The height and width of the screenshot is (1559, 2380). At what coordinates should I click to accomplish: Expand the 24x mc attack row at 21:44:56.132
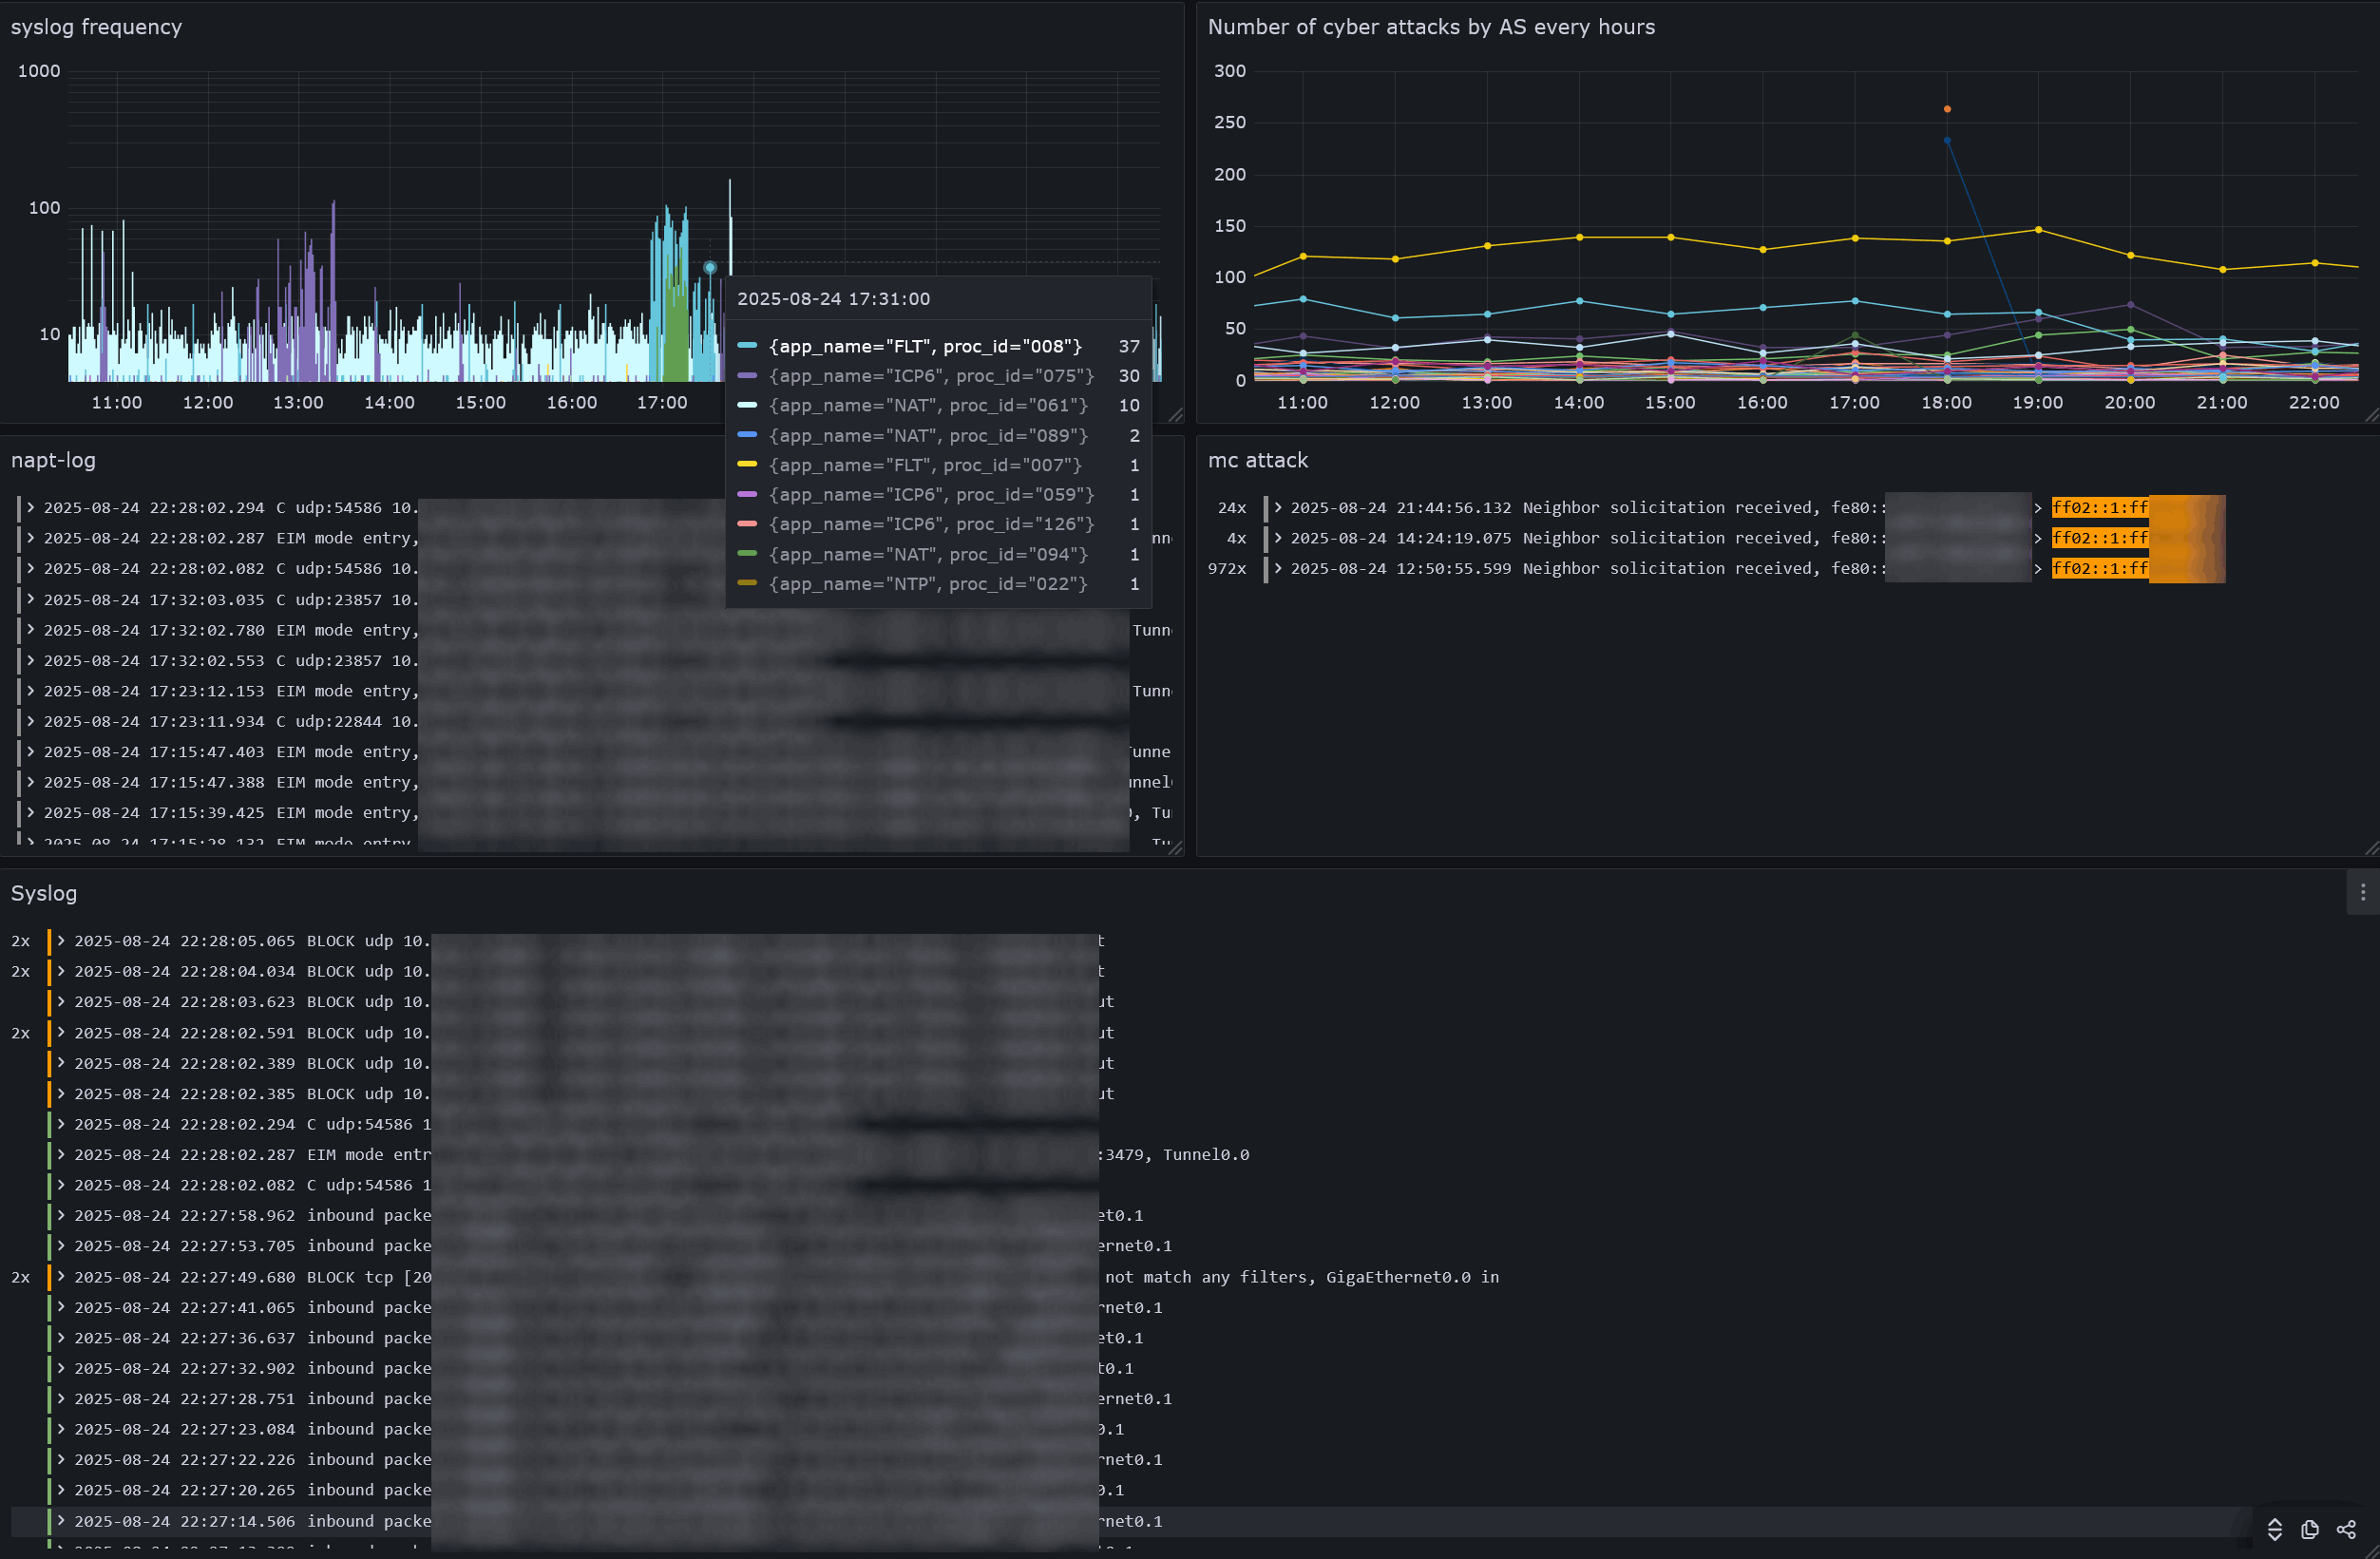[x=1278, y=507]
